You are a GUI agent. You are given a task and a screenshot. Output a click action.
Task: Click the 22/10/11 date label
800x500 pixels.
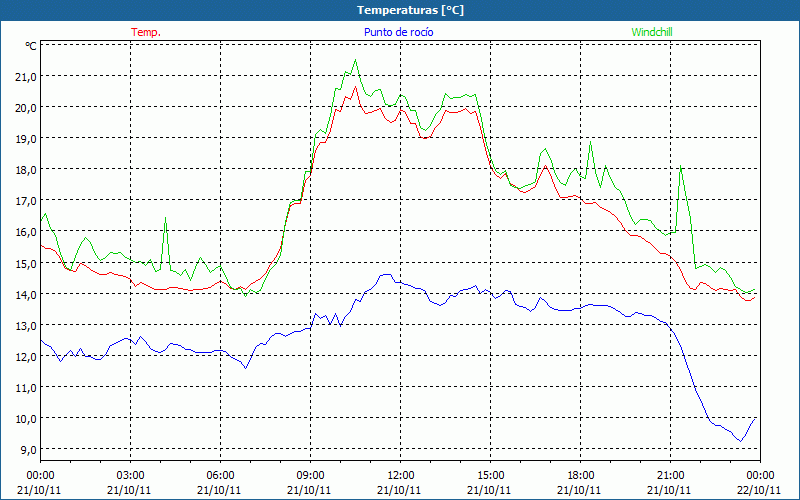pos(759,490)
